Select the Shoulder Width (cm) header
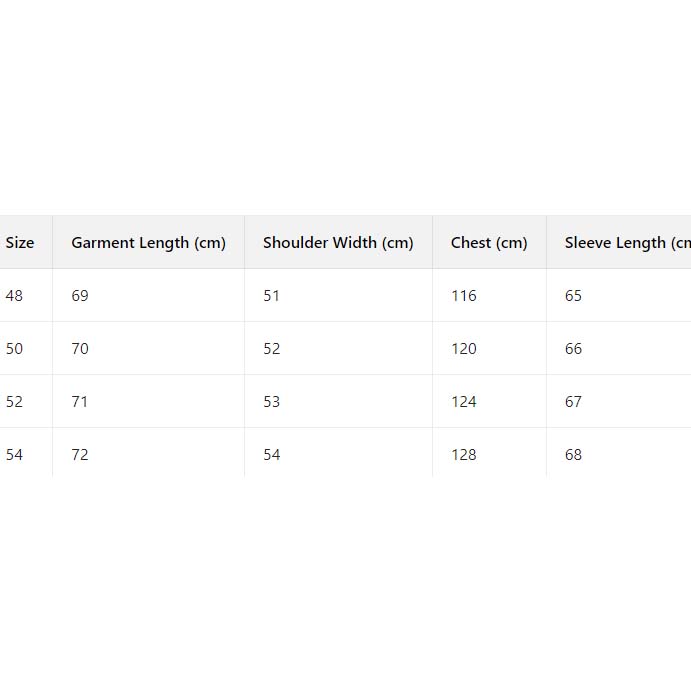Viewport: 691px width, 691px height. click(338, 243)
